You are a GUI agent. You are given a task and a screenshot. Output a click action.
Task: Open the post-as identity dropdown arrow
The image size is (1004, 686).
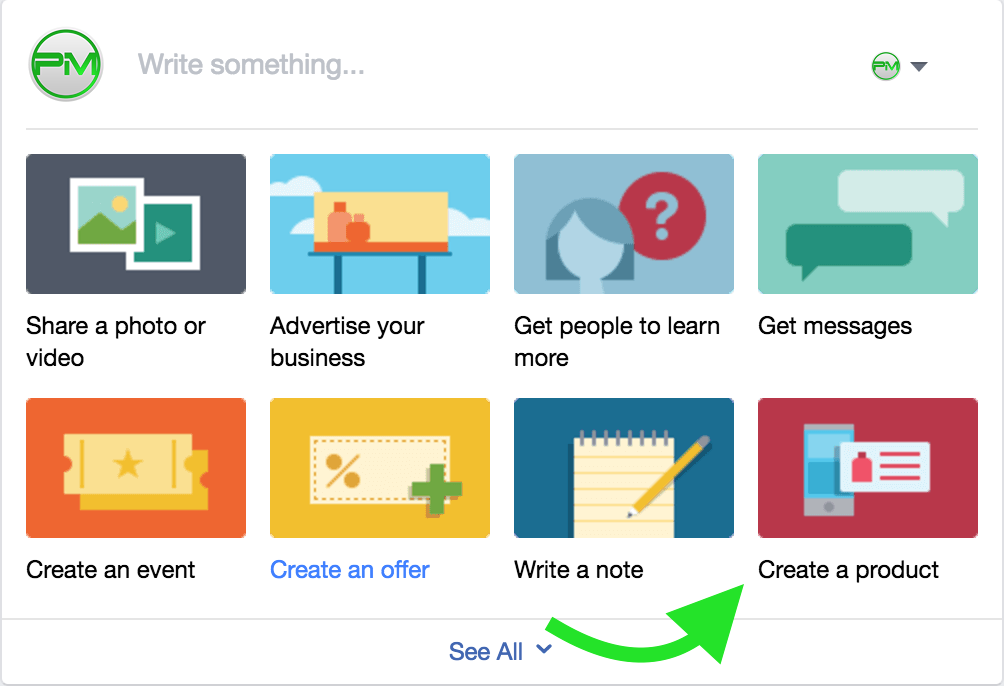click(x=919, y=66)
